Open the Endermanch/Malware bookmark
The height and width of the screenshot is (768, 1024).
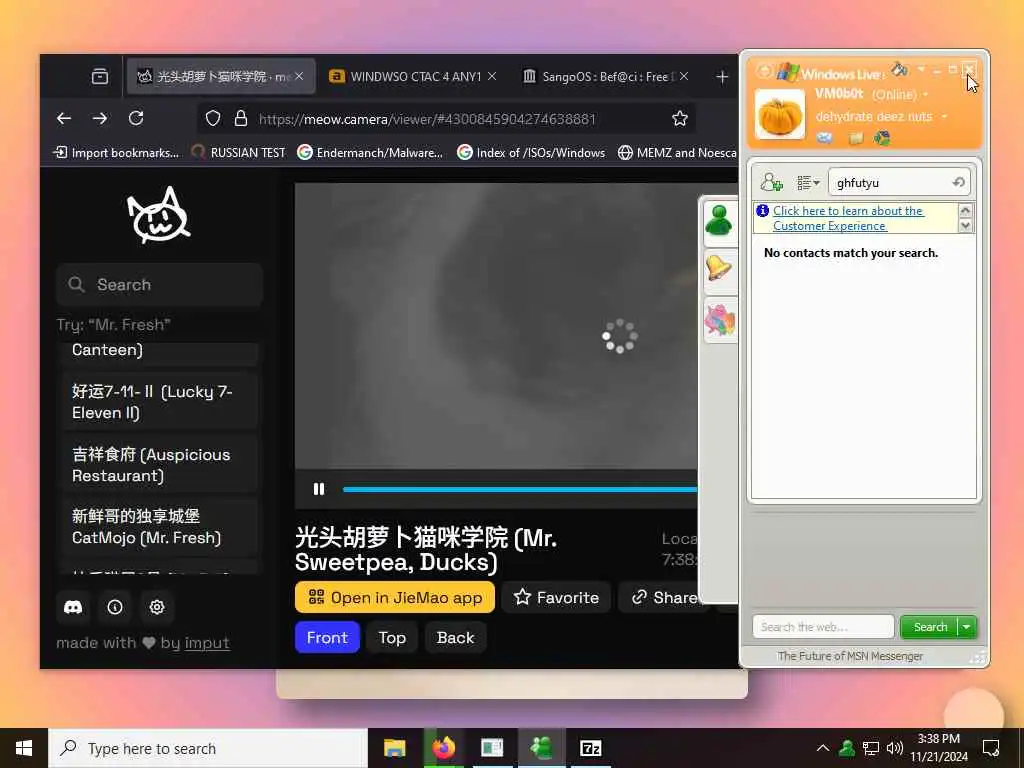click(x=370, y=153)
